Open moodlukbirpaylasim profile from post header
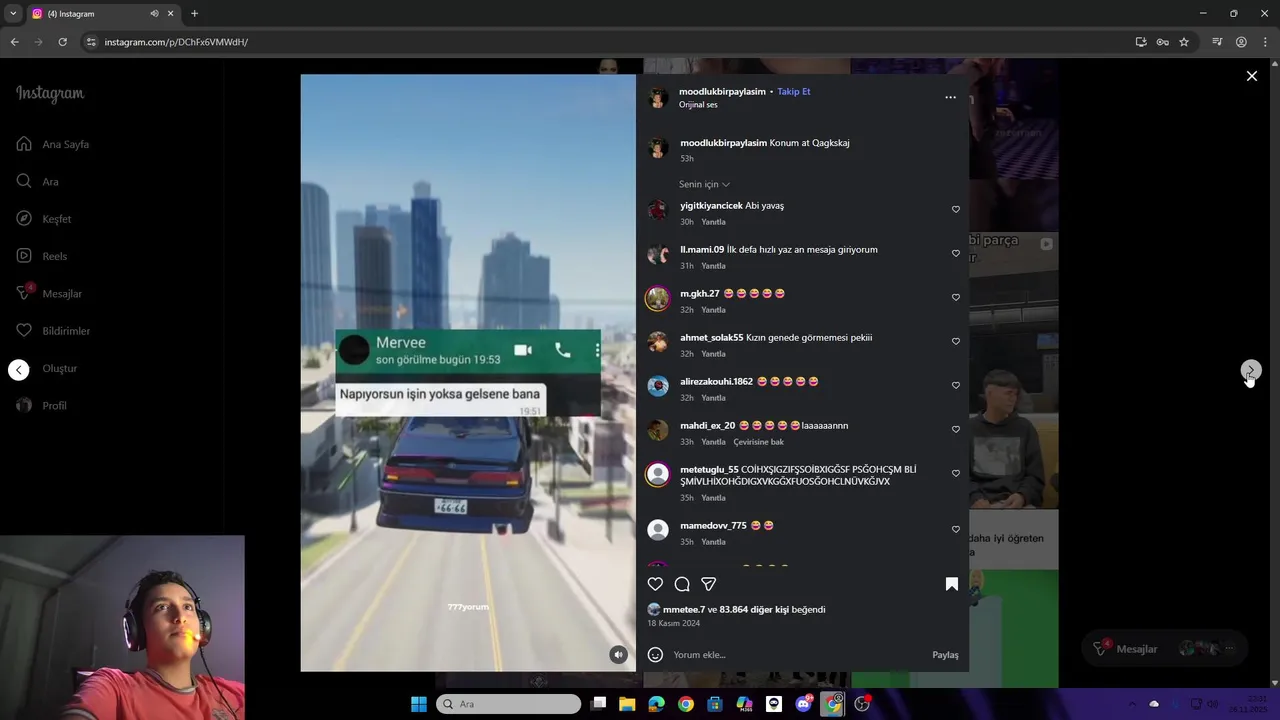The image size is (1280, 720). tap(722, 91)
